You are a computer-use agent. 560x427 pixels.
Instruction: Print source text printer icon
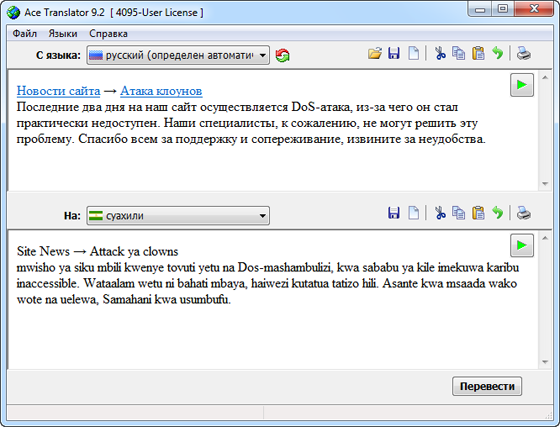click(x=524, y=54)
